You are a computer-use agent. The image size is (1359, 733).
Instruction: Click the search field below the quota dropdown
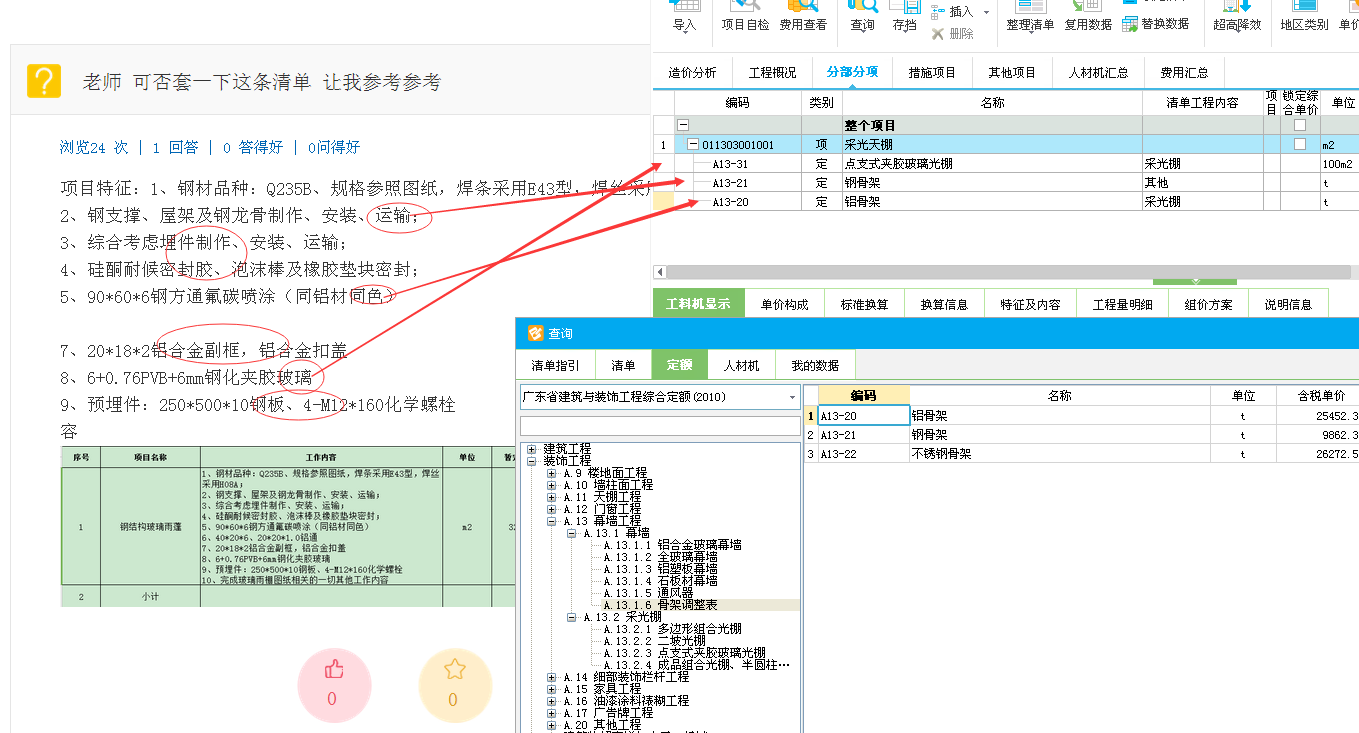(660, 426)
